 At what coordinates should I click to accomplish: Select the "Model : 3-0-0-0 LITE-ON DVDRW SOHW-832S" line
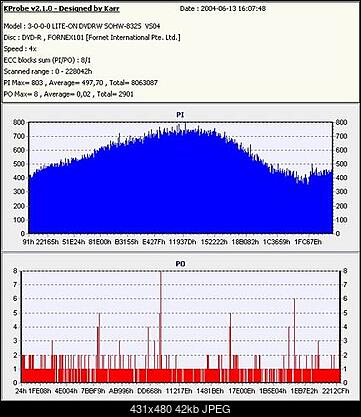click(82, 26)
